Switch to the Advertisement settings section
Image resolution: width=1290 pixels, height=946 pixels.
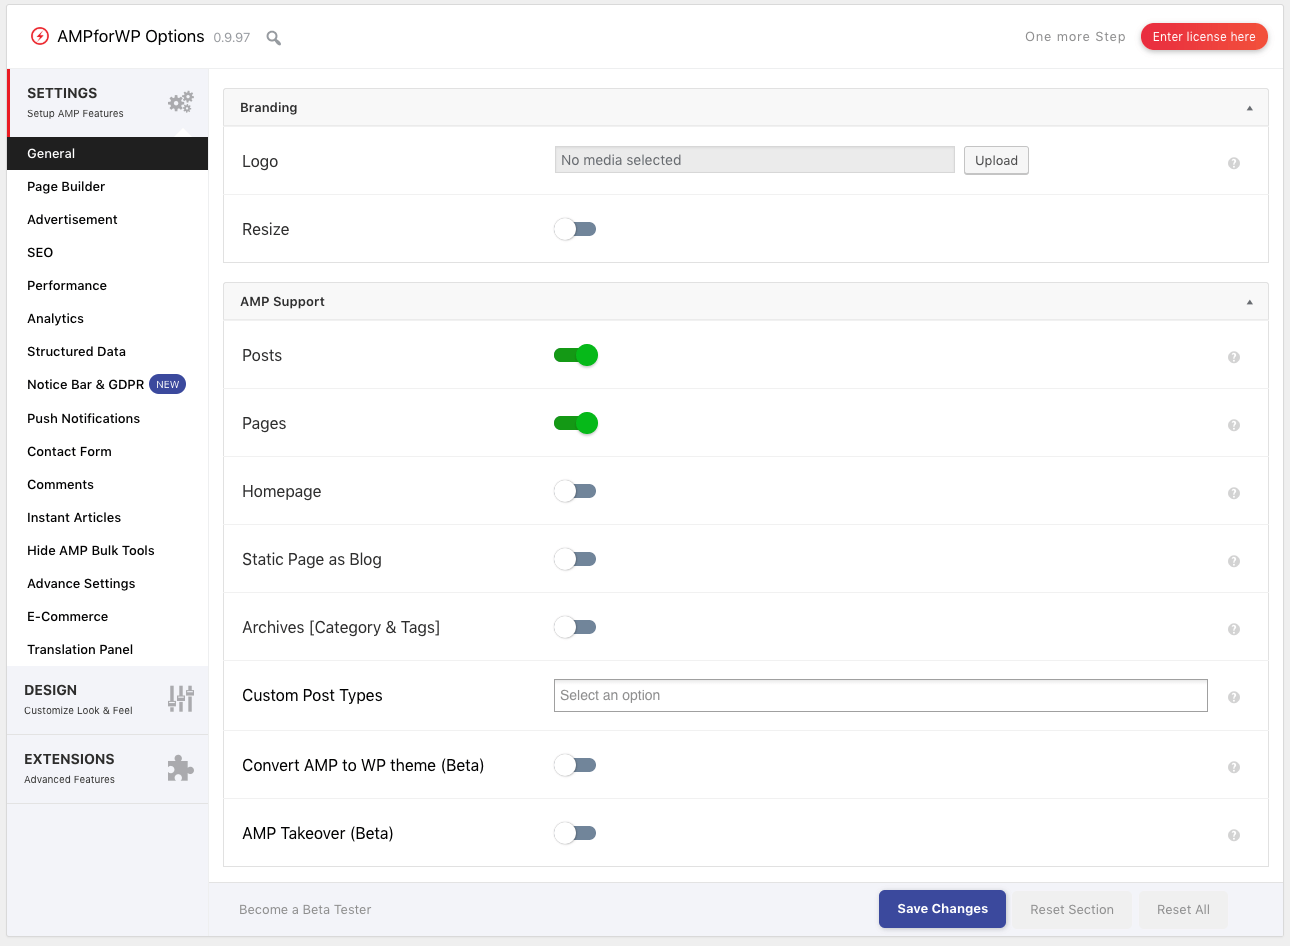[x=72, y=219]
